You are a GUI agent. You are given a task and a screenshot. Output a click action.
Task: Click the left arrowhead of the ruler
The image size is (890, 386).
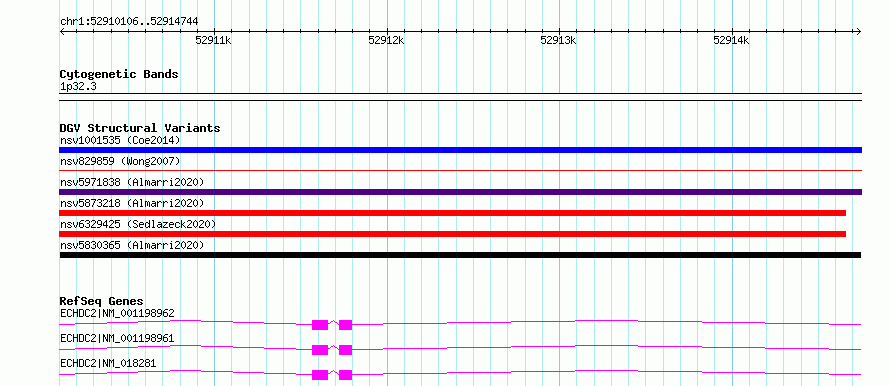(x=62, y=32)
